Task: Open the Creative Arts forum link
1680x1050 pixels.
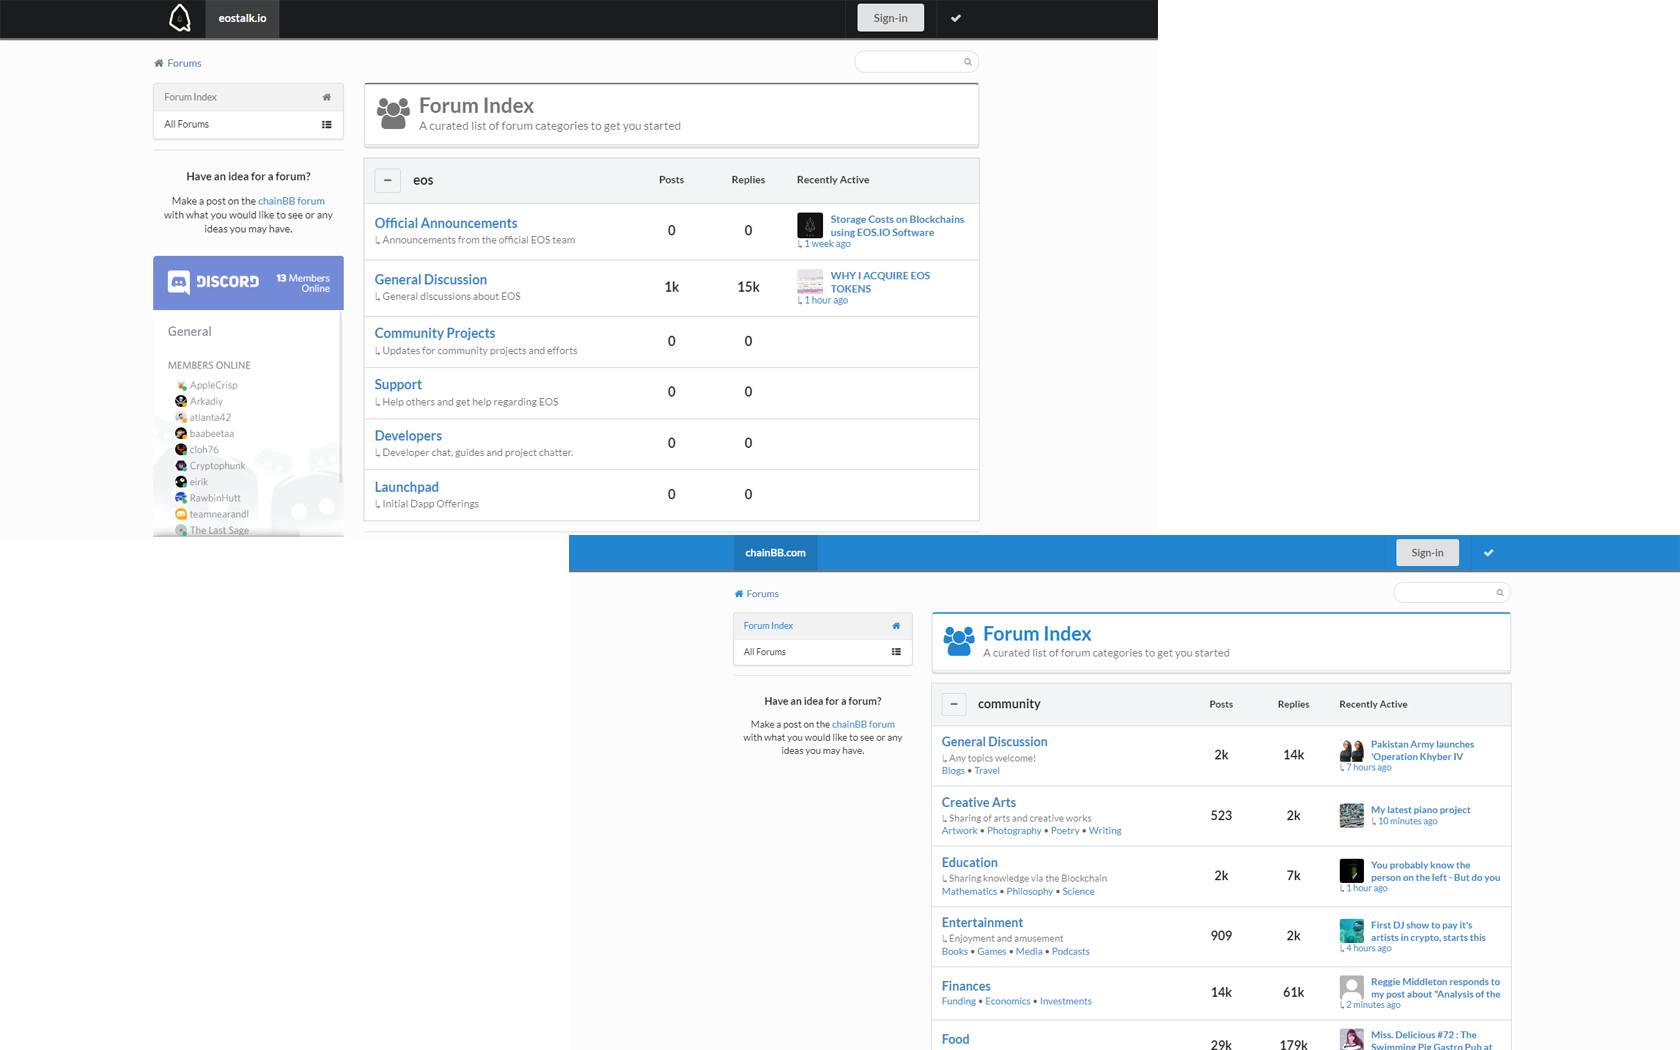Action: coord(978,802)
